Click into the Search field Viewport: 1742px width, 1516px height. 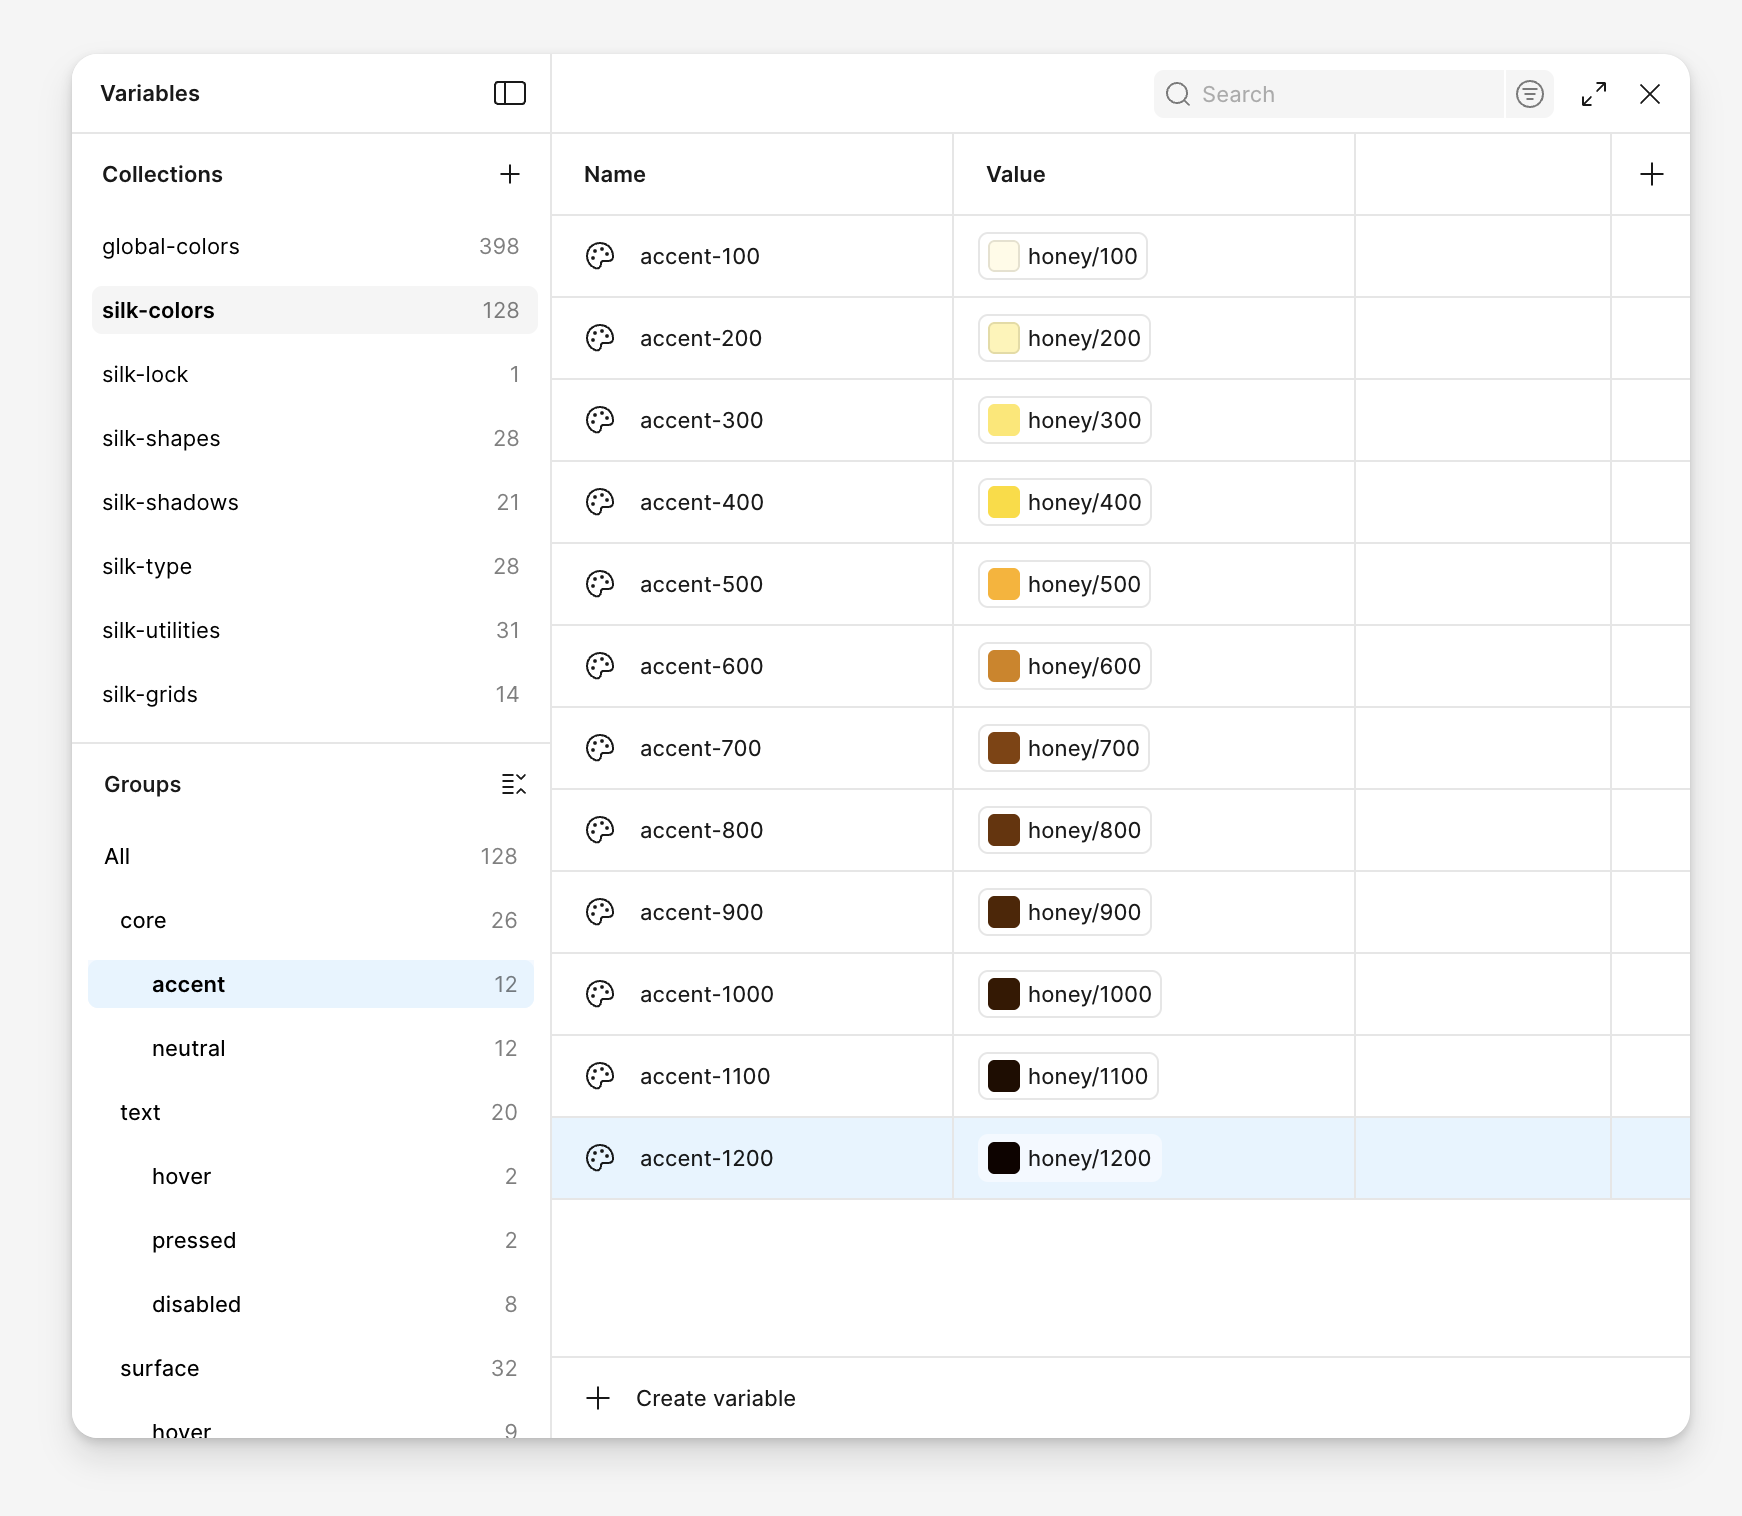[1340, 94]
